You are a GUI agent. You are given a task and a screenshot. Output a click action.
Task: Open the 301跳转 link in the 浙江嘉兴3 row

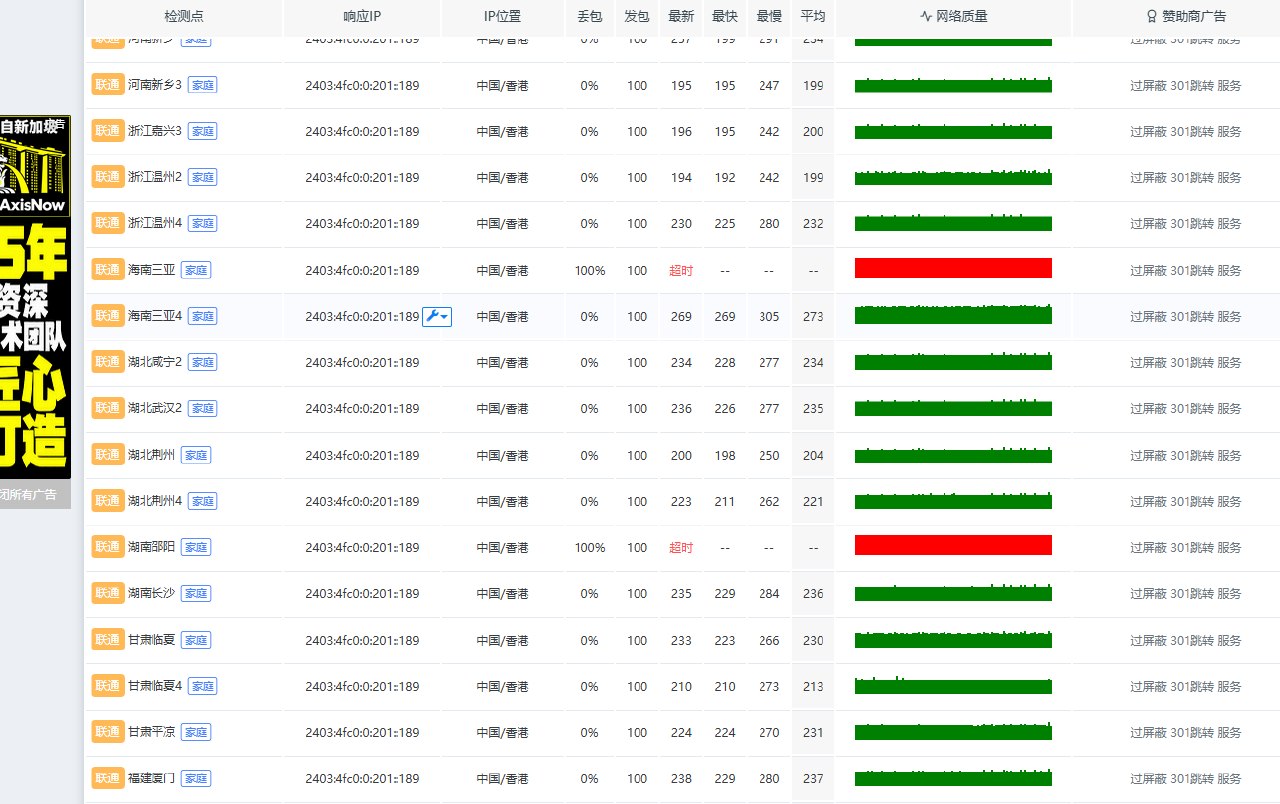(1192, 132)
